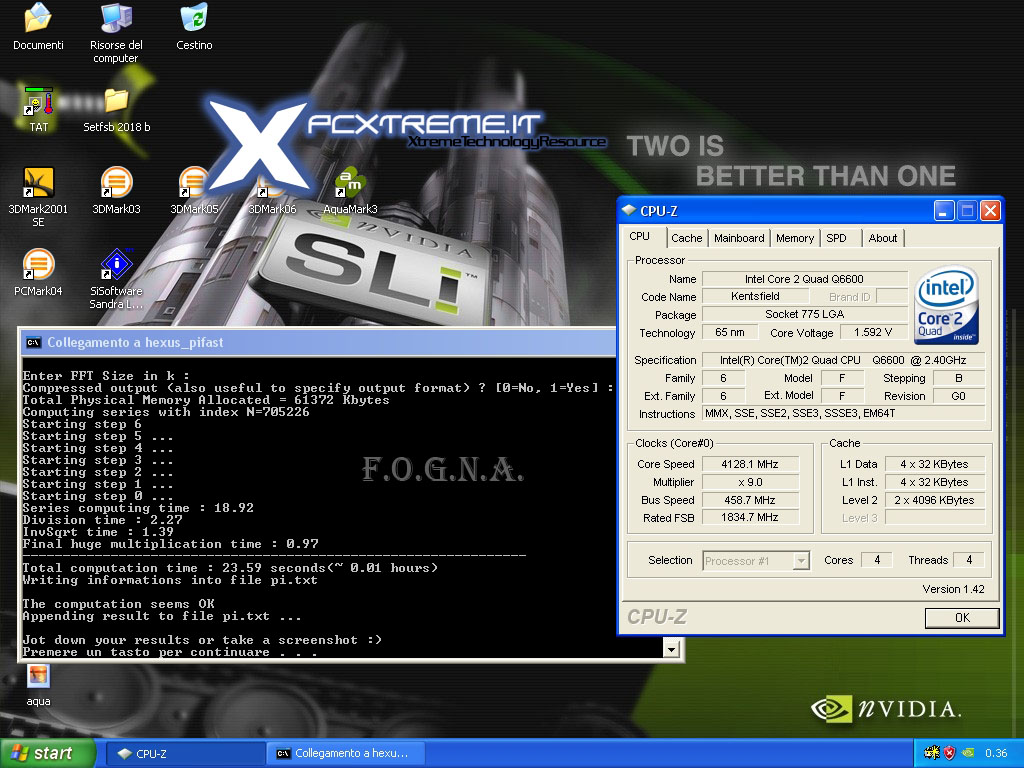Click the taskbar clock showing 0.36
Viewport: 1024px width, 768px height.
coord(996,754)
